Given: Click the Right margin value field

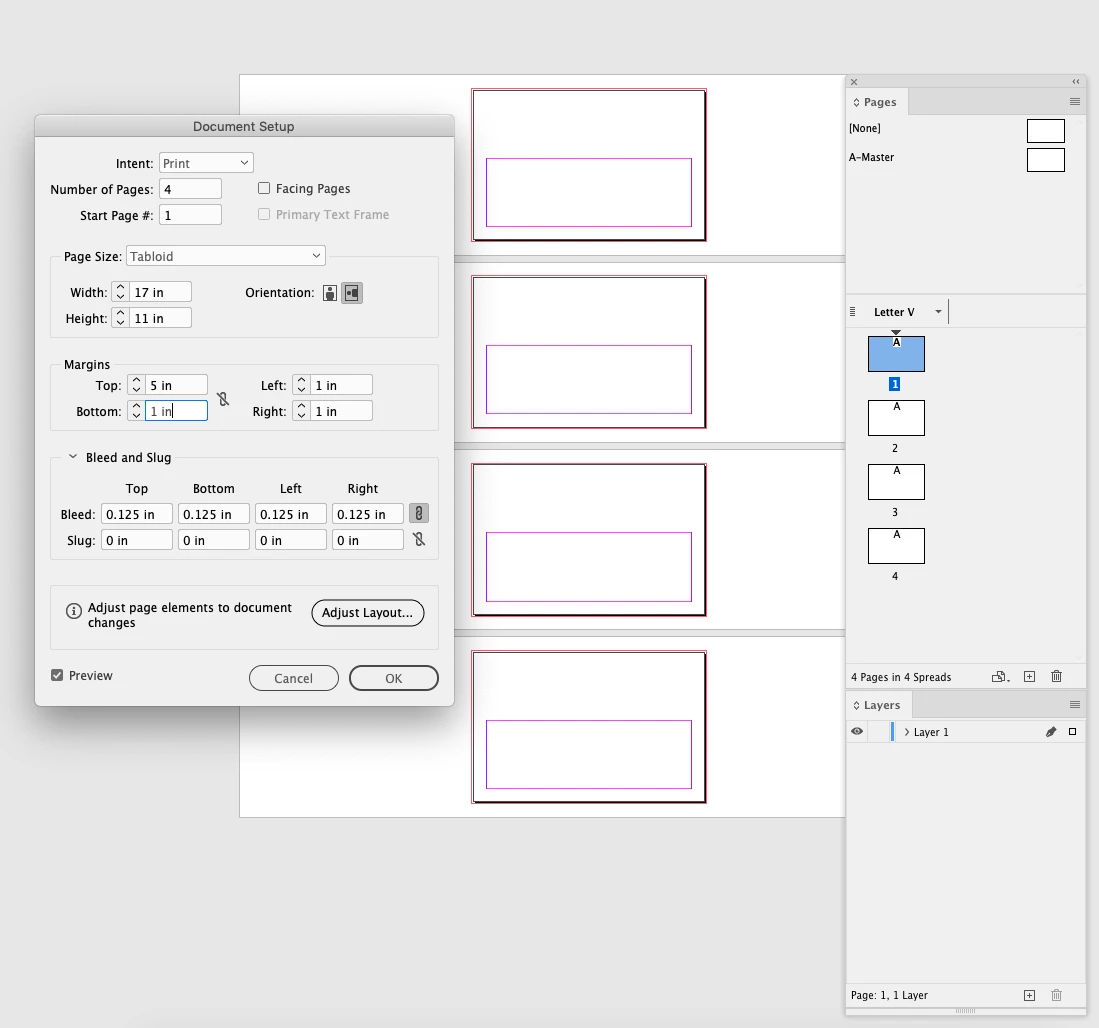Looking at the screenshot, I should click(341, 411).
